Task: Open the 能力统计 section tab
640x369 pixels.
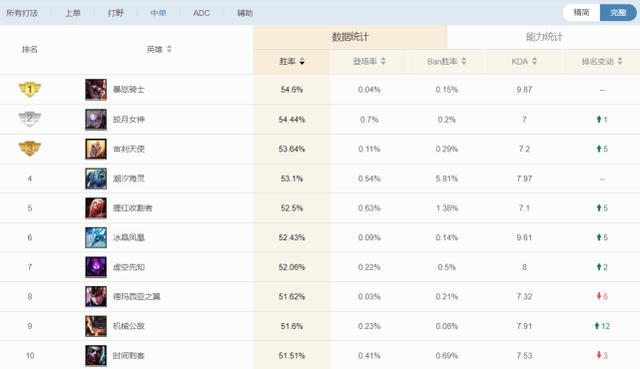Action: pyautogui.click(x=544, y=37)
